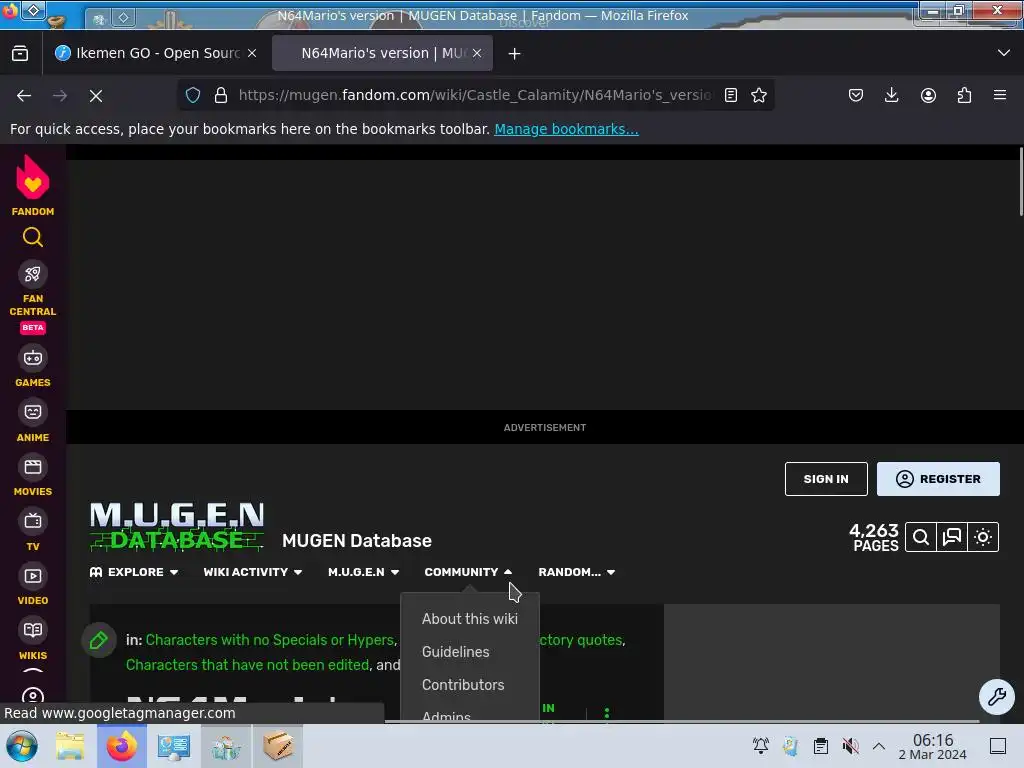Open the wrench tools floating button
Screen dimensions: 1024x768
(x=997, y=697)
